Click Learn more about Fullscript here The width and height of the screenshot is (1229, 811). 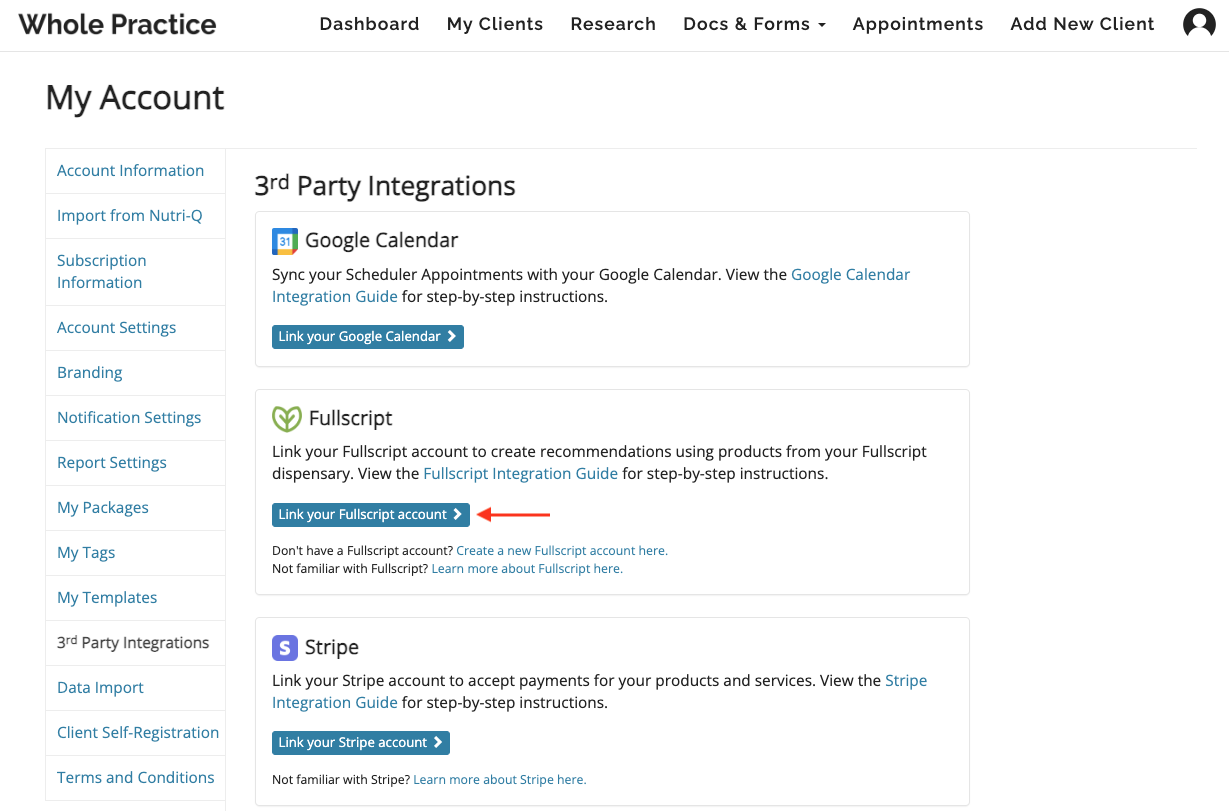tap(527, 569)
